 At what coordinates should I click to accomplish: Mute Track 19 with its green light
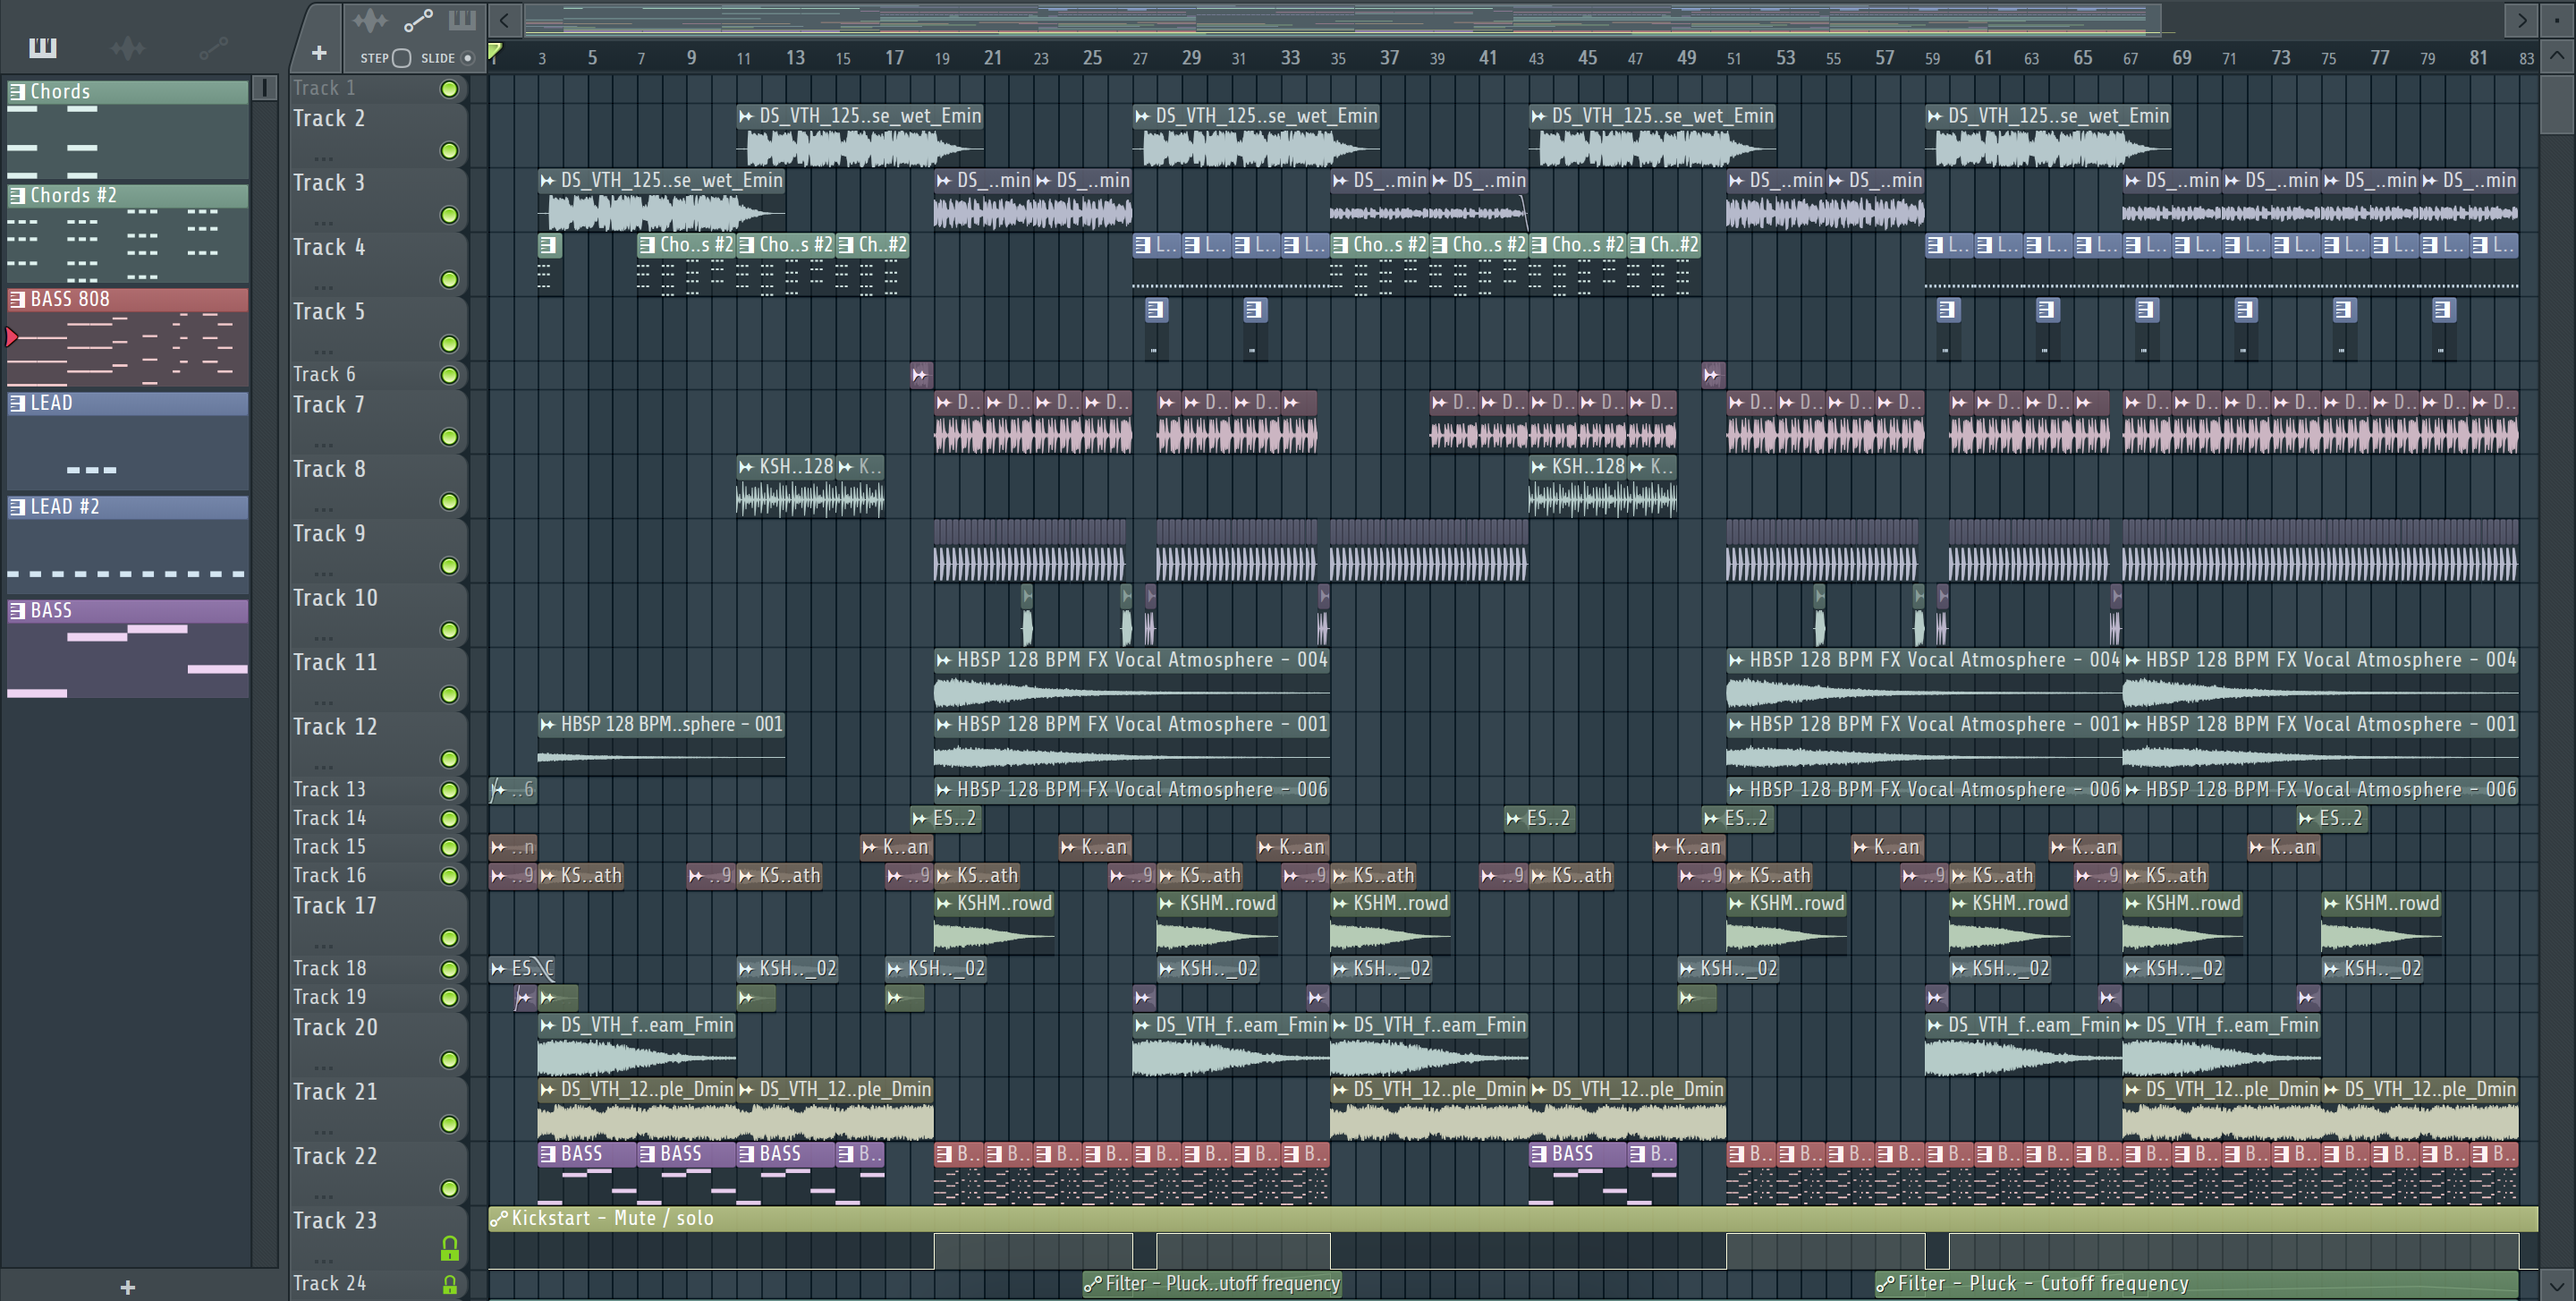pos(450,998)
